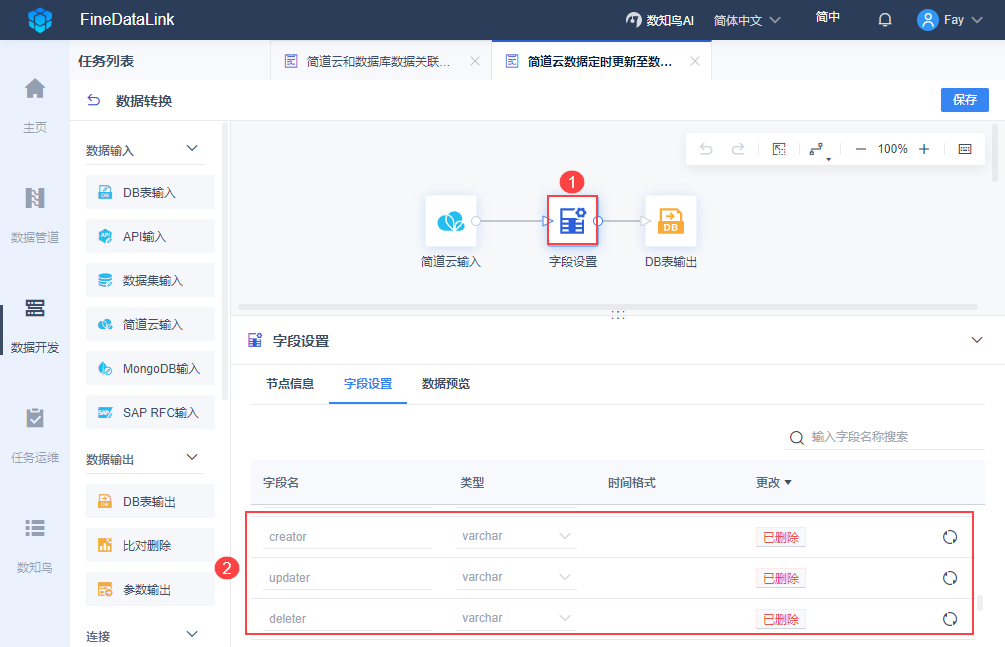Edit the updater field name input
1005x647 pixels.
(x=347, y=578)
